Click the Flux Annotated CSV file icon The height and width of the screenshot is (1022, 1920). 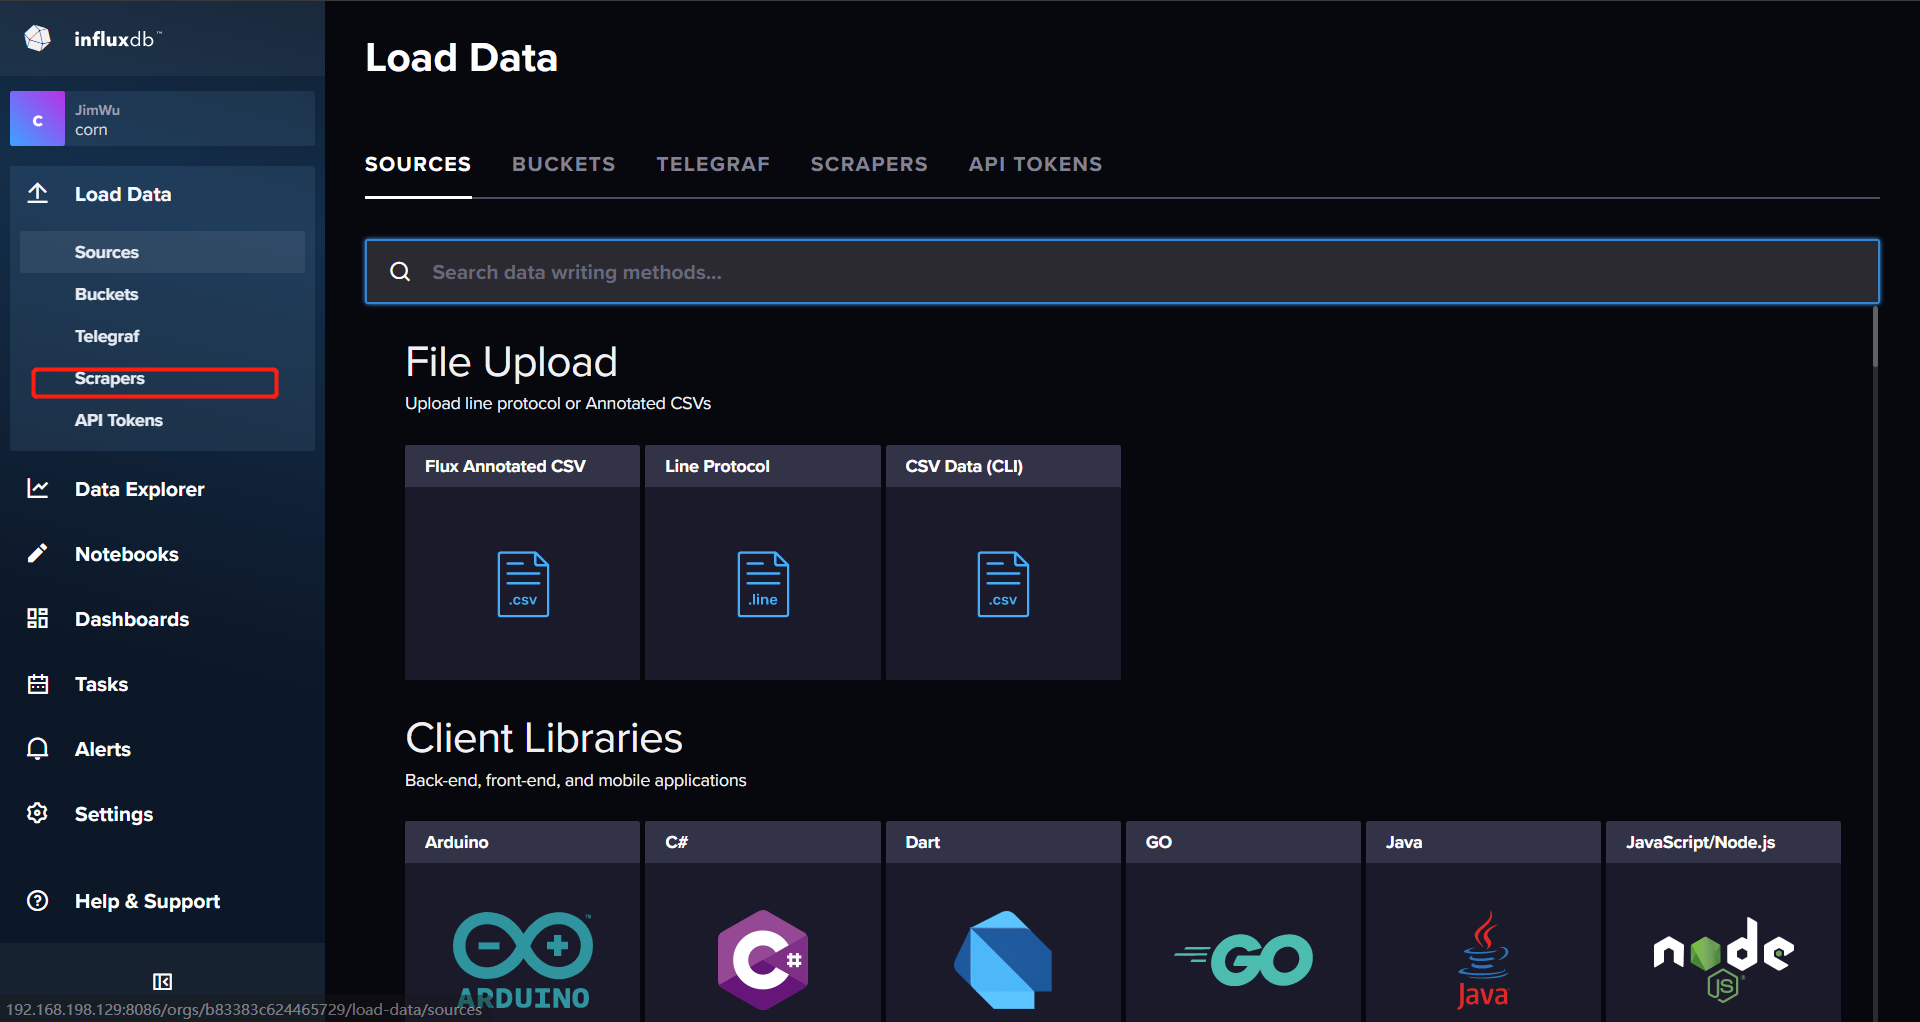click(523, 584)
